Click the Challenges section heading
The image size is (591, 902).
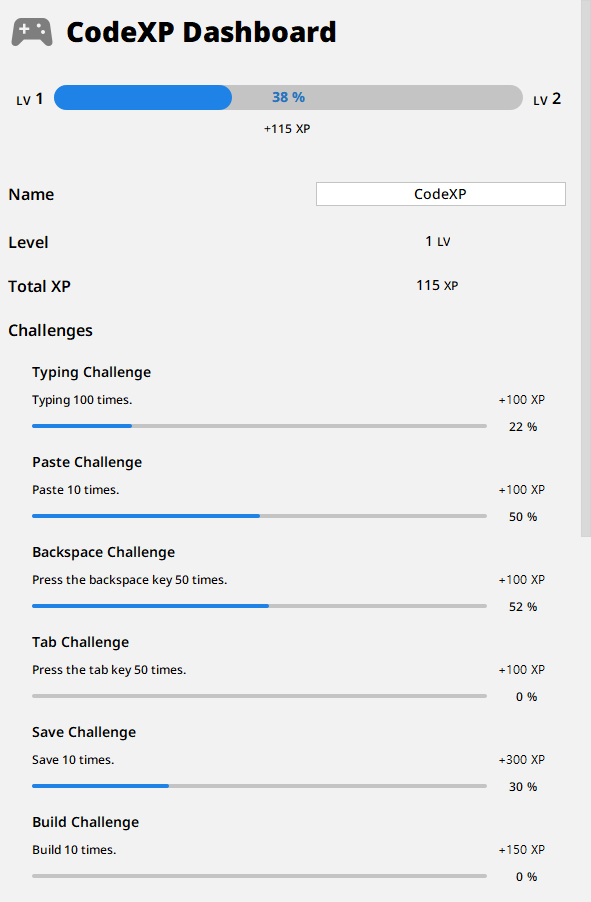pos(51,330)
